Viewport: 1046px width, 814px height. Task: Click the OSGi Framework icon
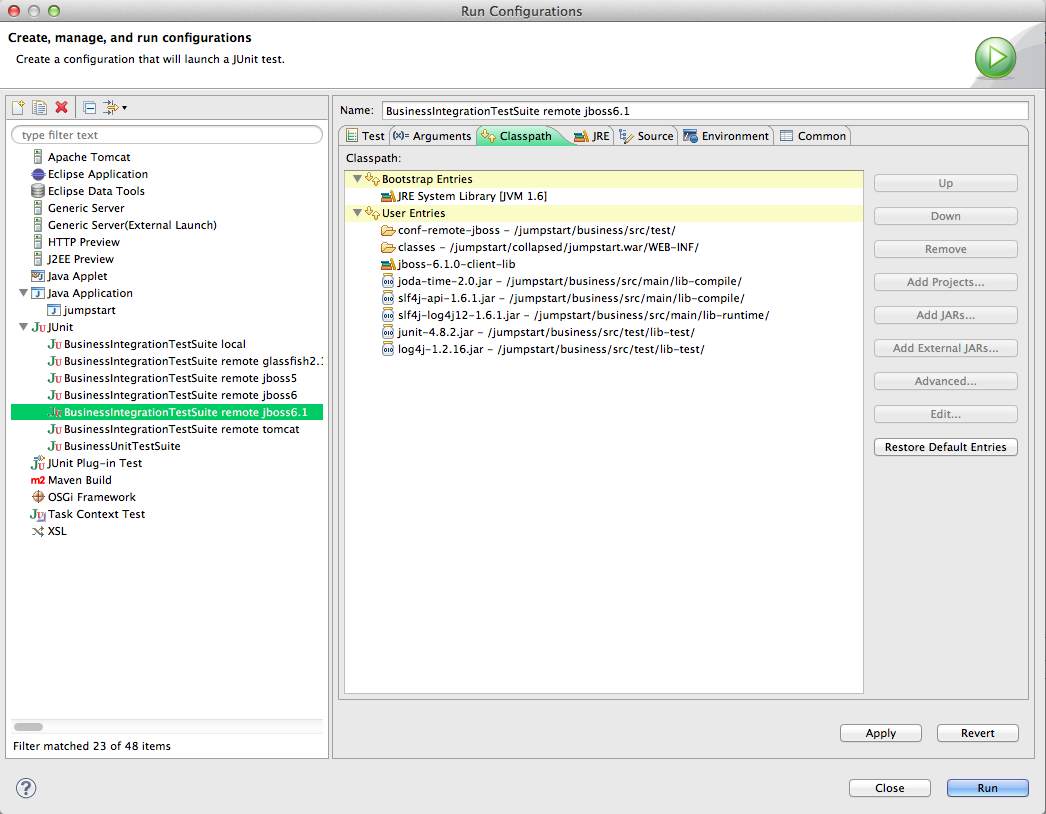pyautogui.click(x=38, y=497)
